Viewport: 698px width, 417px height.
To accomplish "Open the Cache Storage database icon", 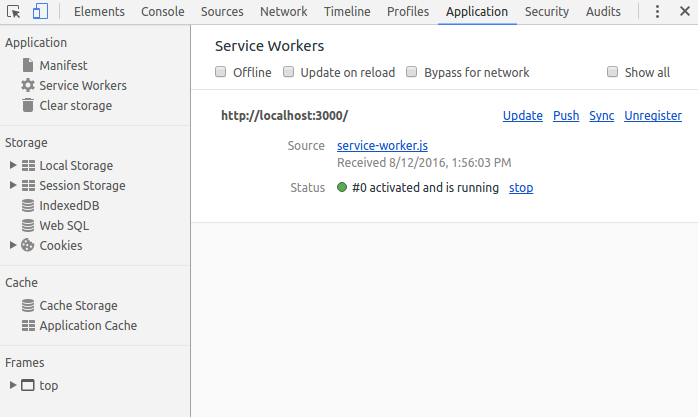I will point(28,306).
